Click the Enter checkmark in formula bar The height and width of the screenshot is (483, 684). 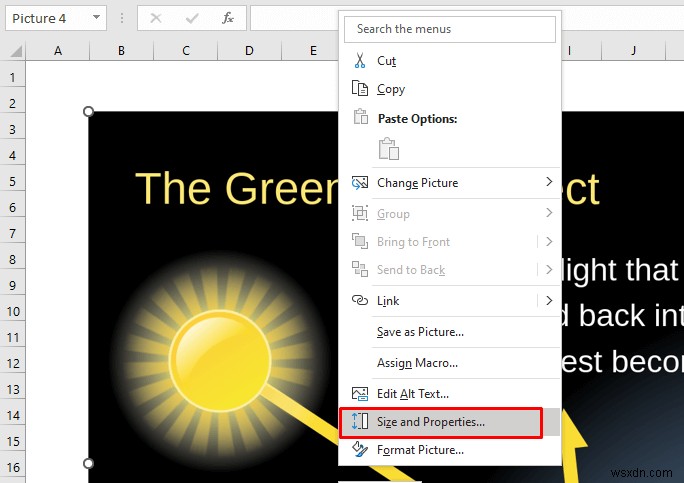click(x=192, y=18)
